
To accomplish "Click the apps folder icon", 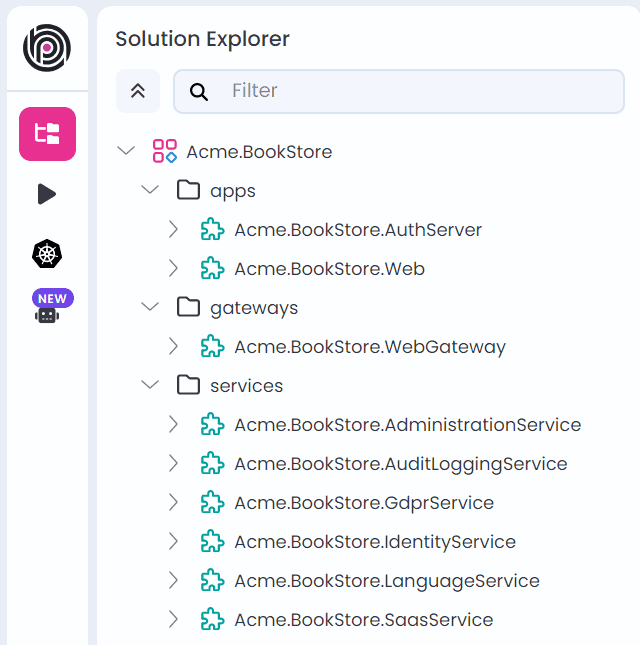I will (x=188, y=190).
